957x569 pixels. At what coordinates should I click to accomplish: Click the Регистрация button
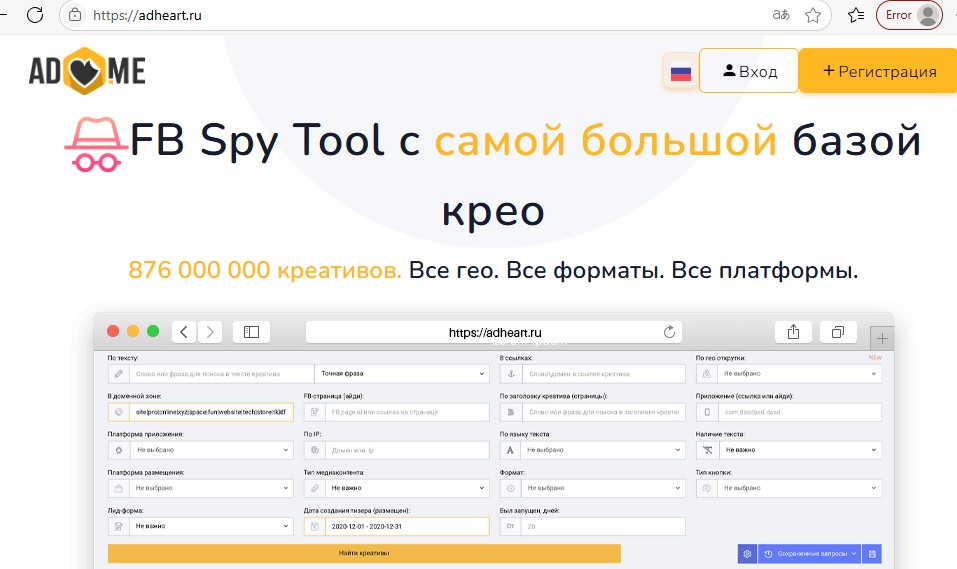(x=878, y=71)
